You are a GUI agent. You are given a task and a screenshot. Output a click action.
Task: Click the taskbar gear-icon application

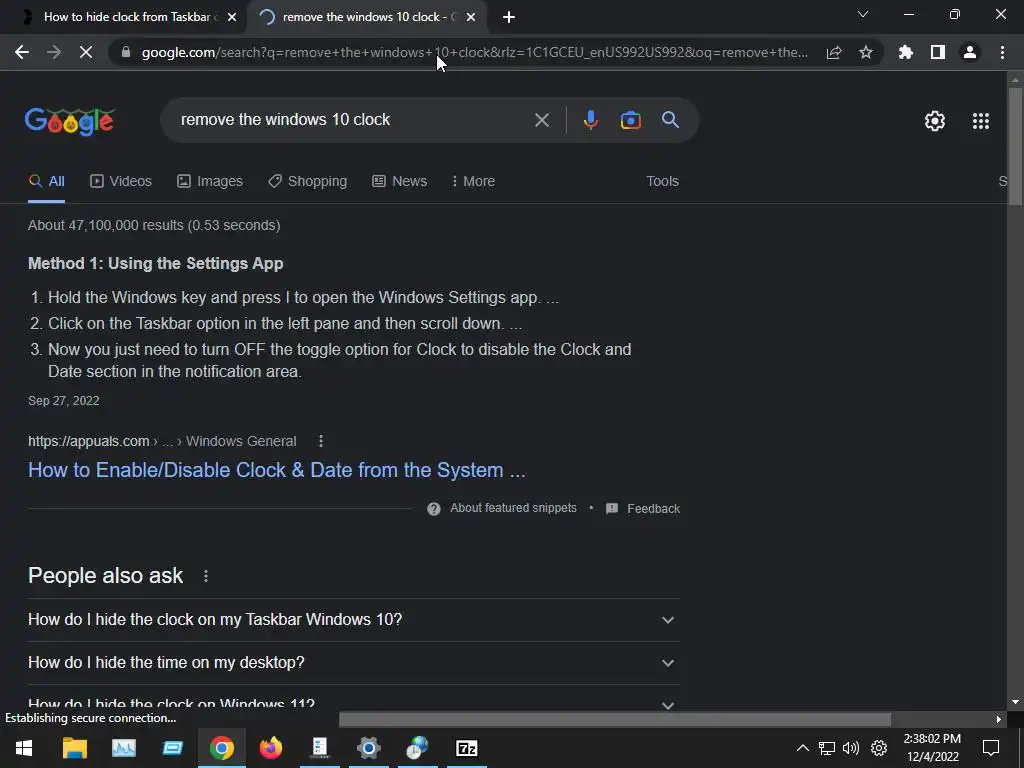[x=368, y=748]
